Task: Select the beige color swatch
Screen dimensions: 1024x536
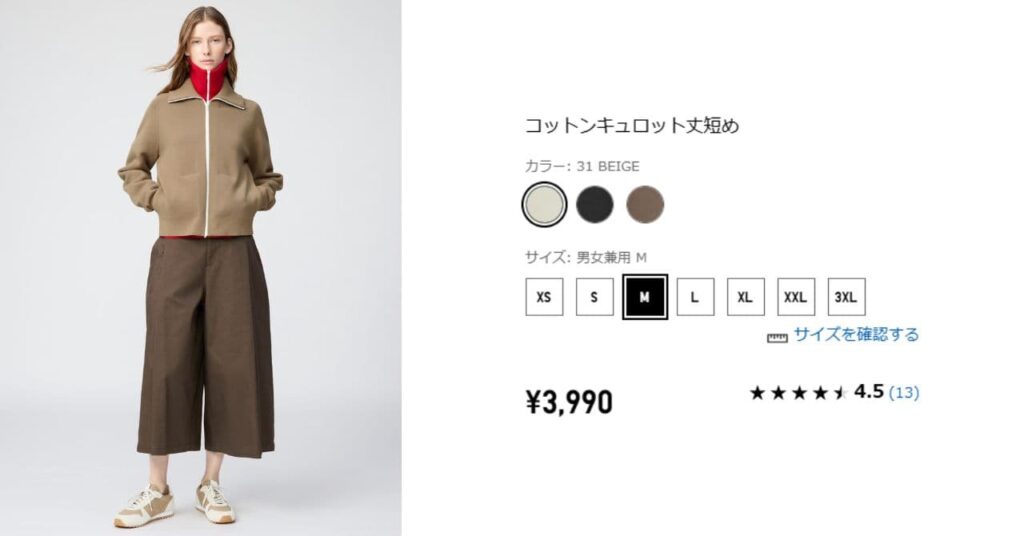Action: 544,204
